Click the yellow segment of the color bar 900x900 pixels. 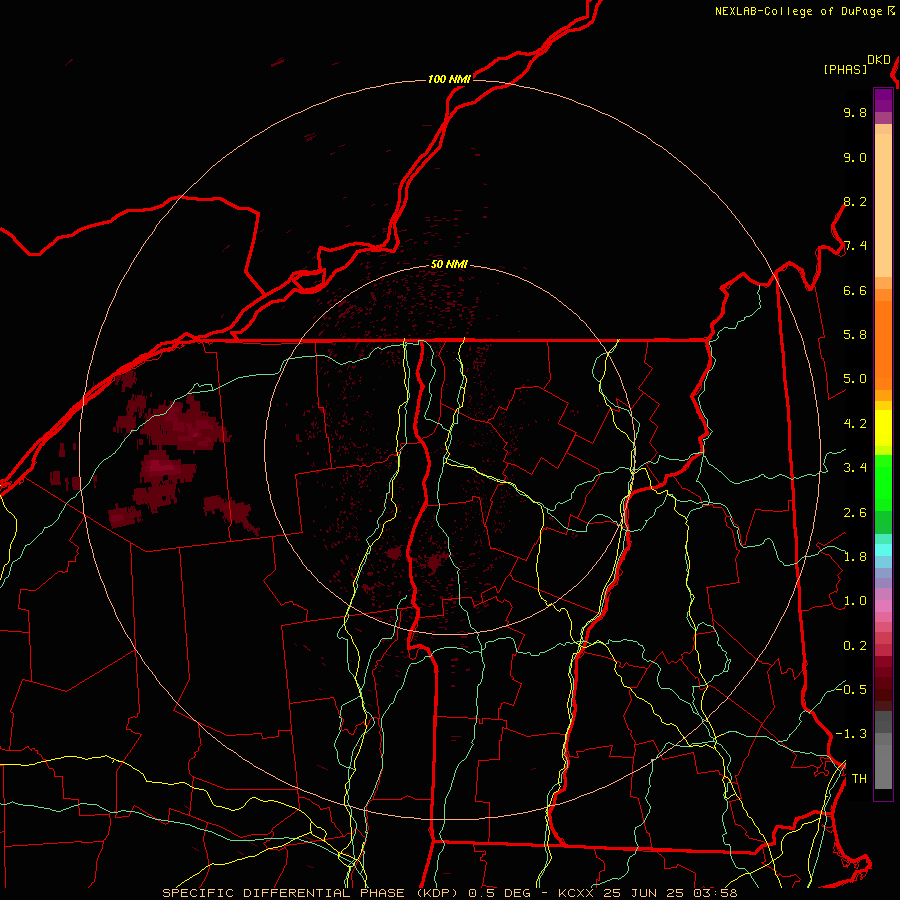click(883, 428)
